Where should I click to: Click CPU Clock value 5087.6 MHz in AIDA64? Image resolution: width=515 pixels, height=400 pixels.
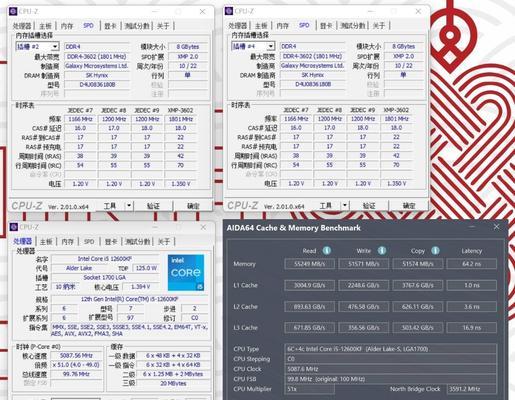tap(391, 369)
